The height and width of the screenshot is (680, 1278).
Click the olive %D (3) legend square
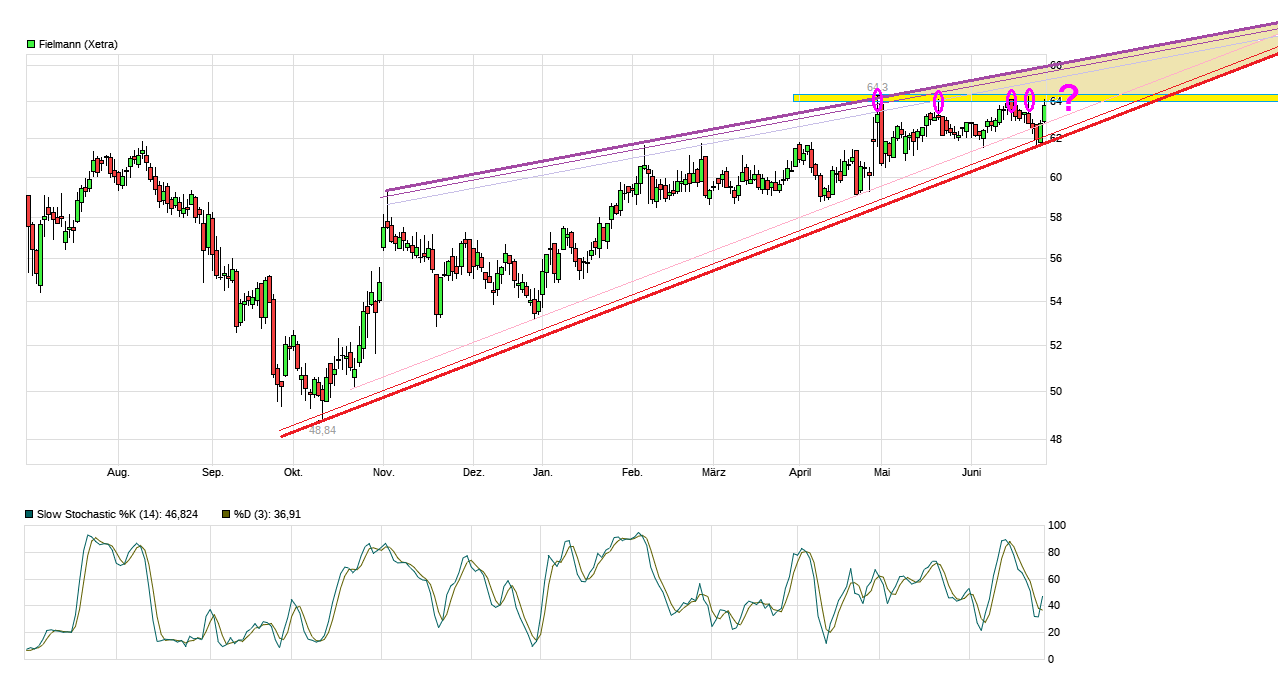(x=227, y=514)
